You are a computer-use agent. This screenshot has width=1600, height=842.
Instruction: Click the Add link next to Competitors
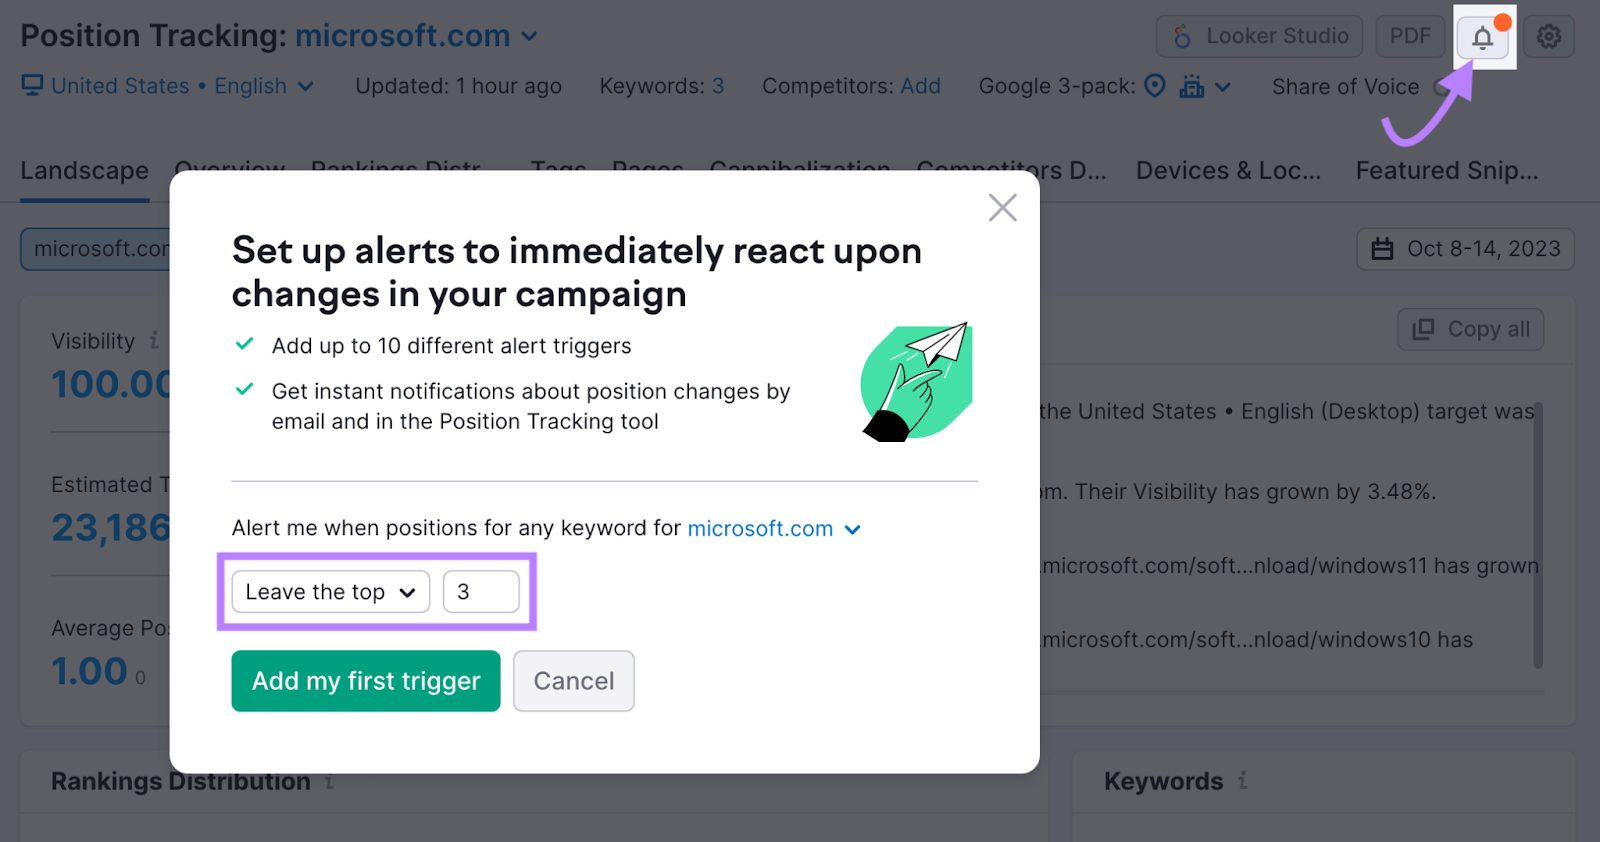[920, 86]
